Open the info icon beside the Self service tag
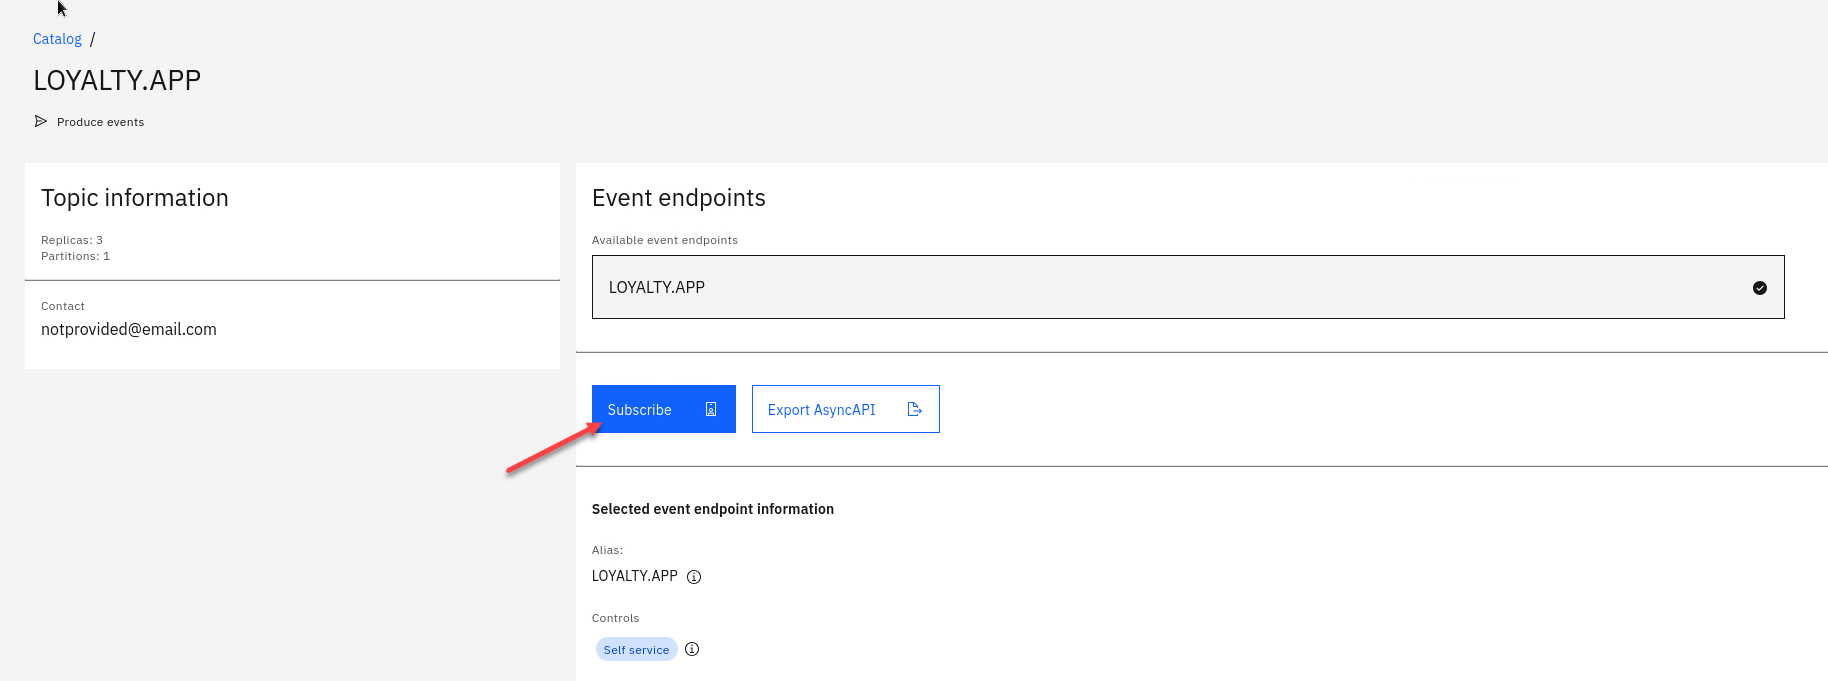The height and width of the screenshot is (681, 1828). (x=692, y=649)
